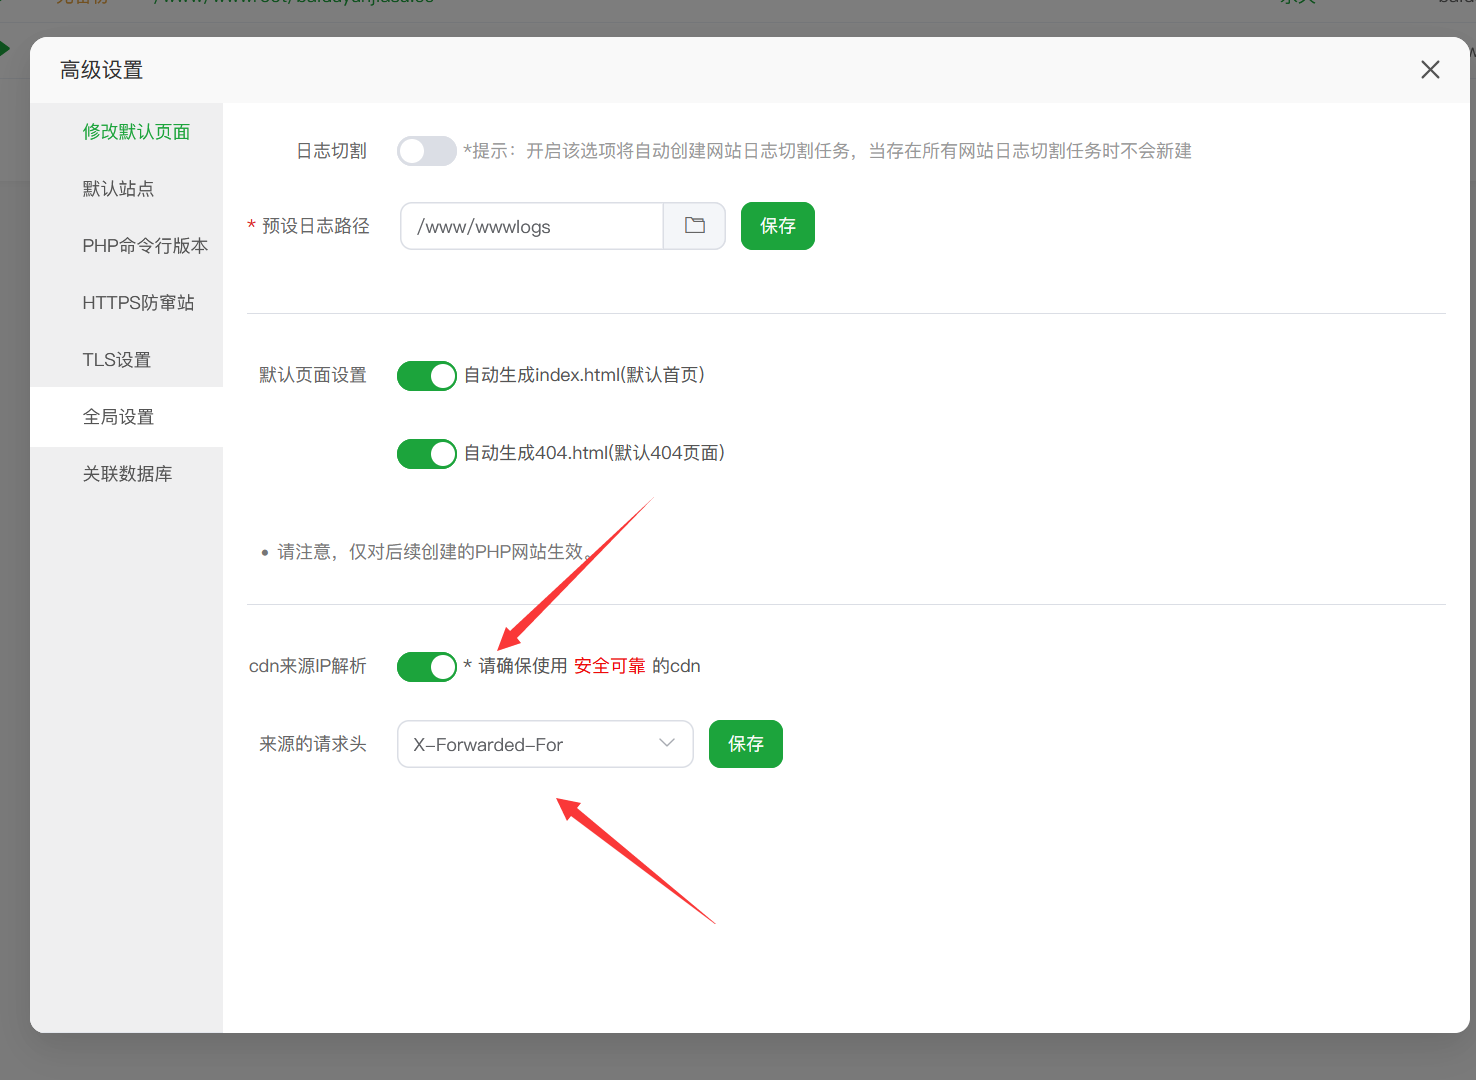Toggle cdn来源IP解析 switch off

(x=427, y=666)
